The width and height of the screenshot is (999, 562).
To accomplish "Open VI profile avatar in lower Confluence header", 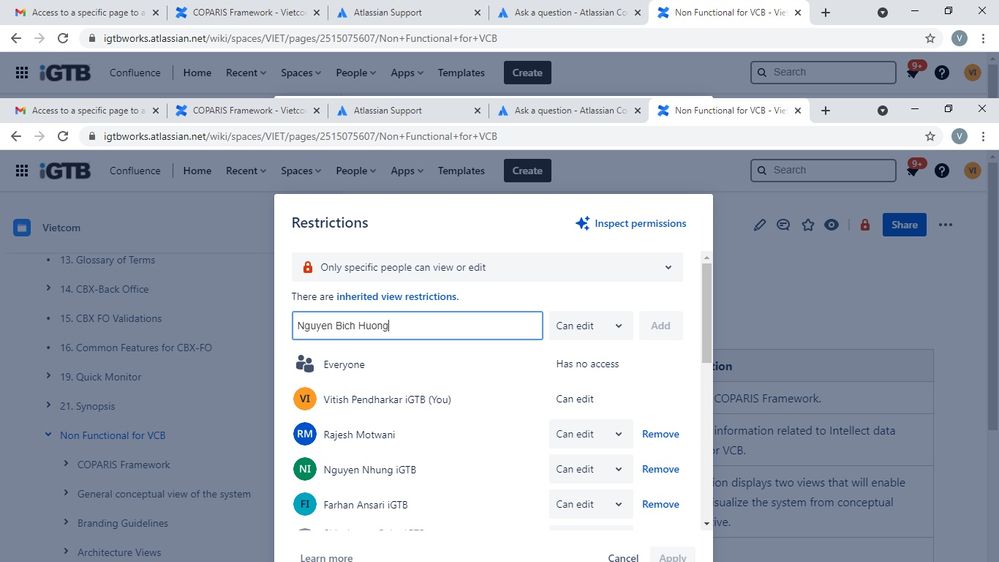I will (972, 171).
